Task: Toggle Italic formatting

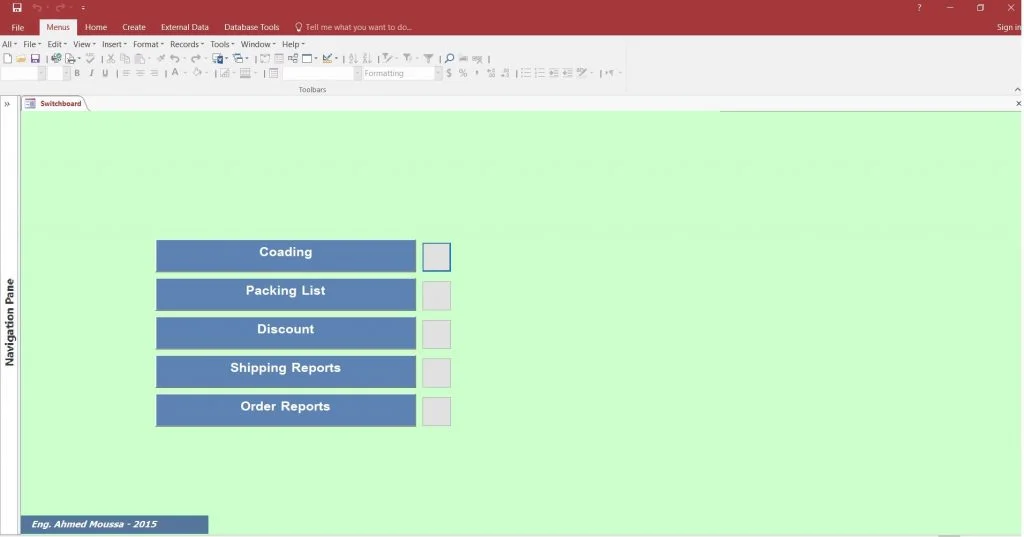Action: pyautogui.click(x=91, y=73)
